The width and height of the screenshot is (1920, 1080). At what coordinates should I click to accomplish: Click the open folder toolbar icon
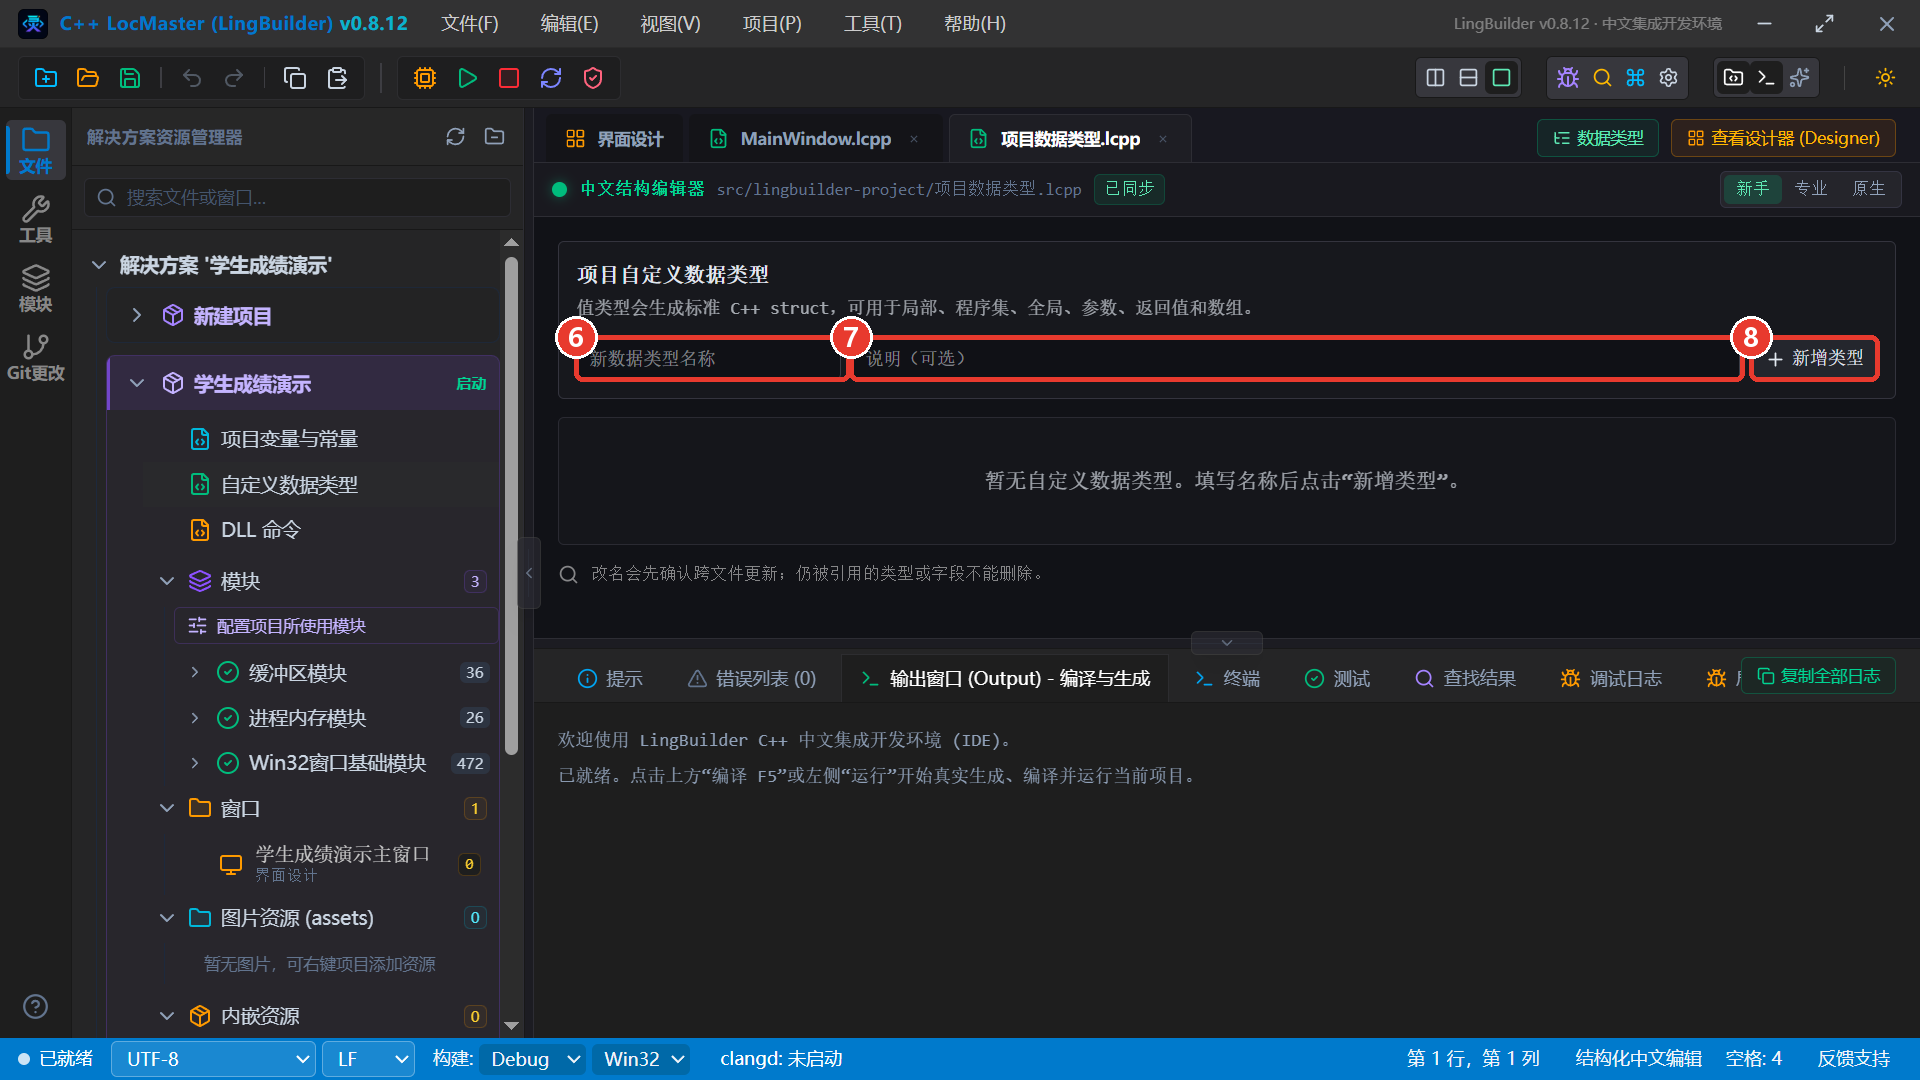88,78
